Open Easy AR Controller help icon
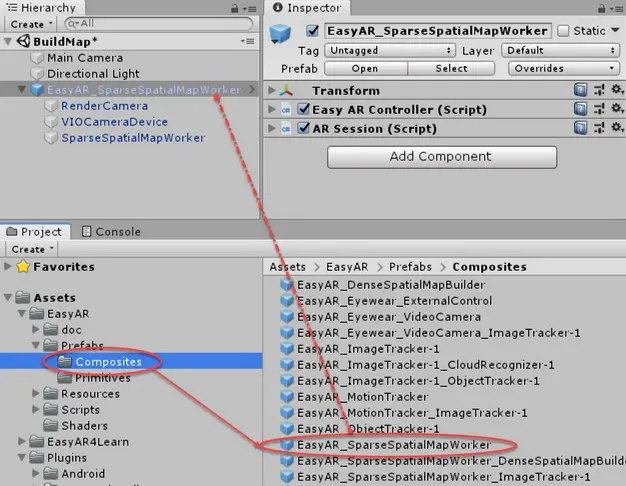Screen dimensions: 626x486 [580, 109]
